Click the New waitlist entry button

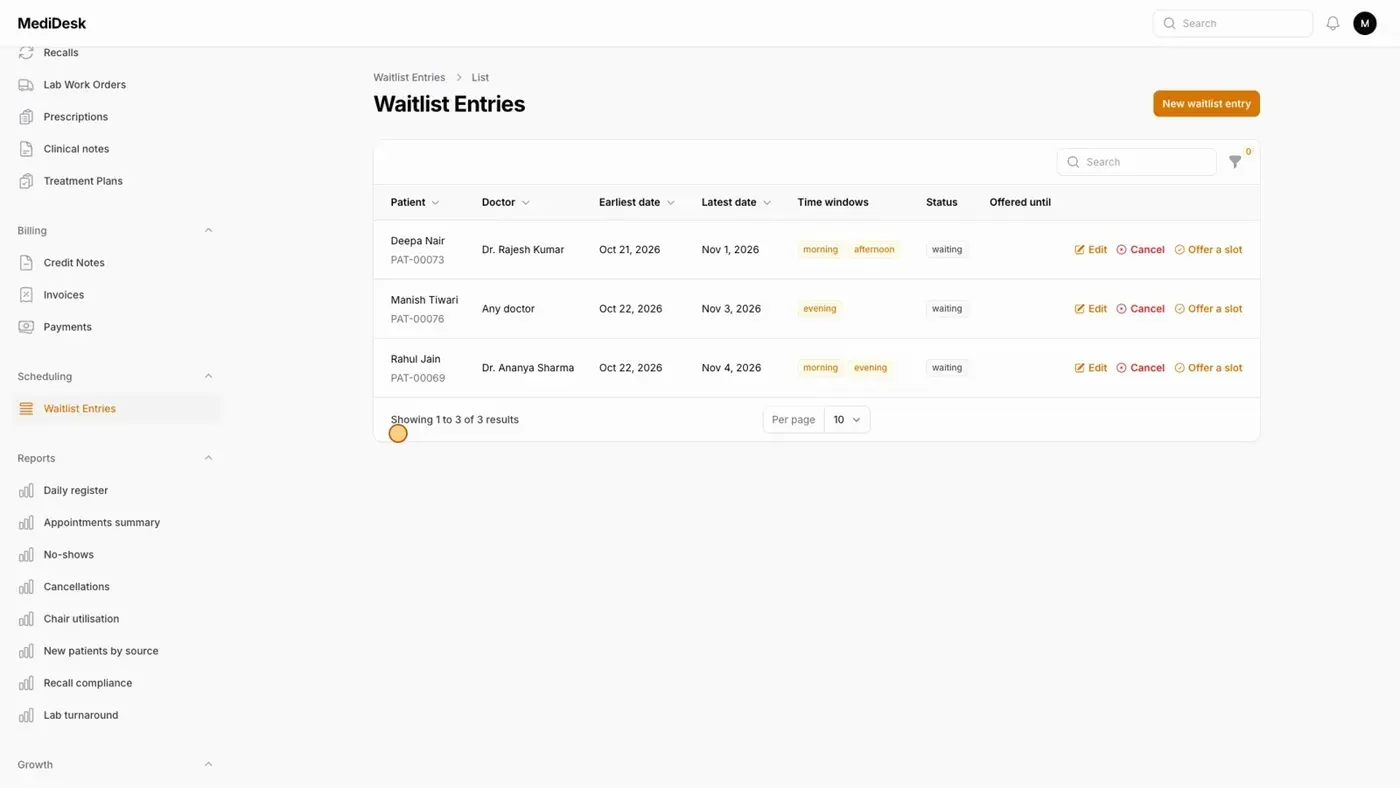(1206, 104)
